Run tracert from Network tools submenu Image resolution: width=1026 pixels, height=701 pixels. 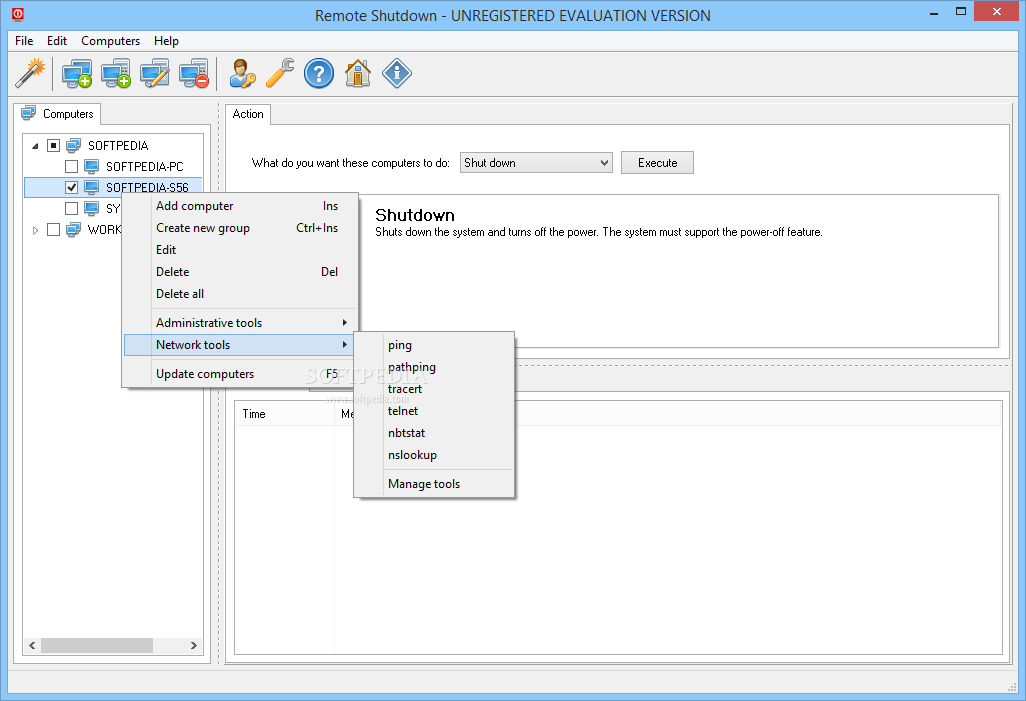(434, 389)
